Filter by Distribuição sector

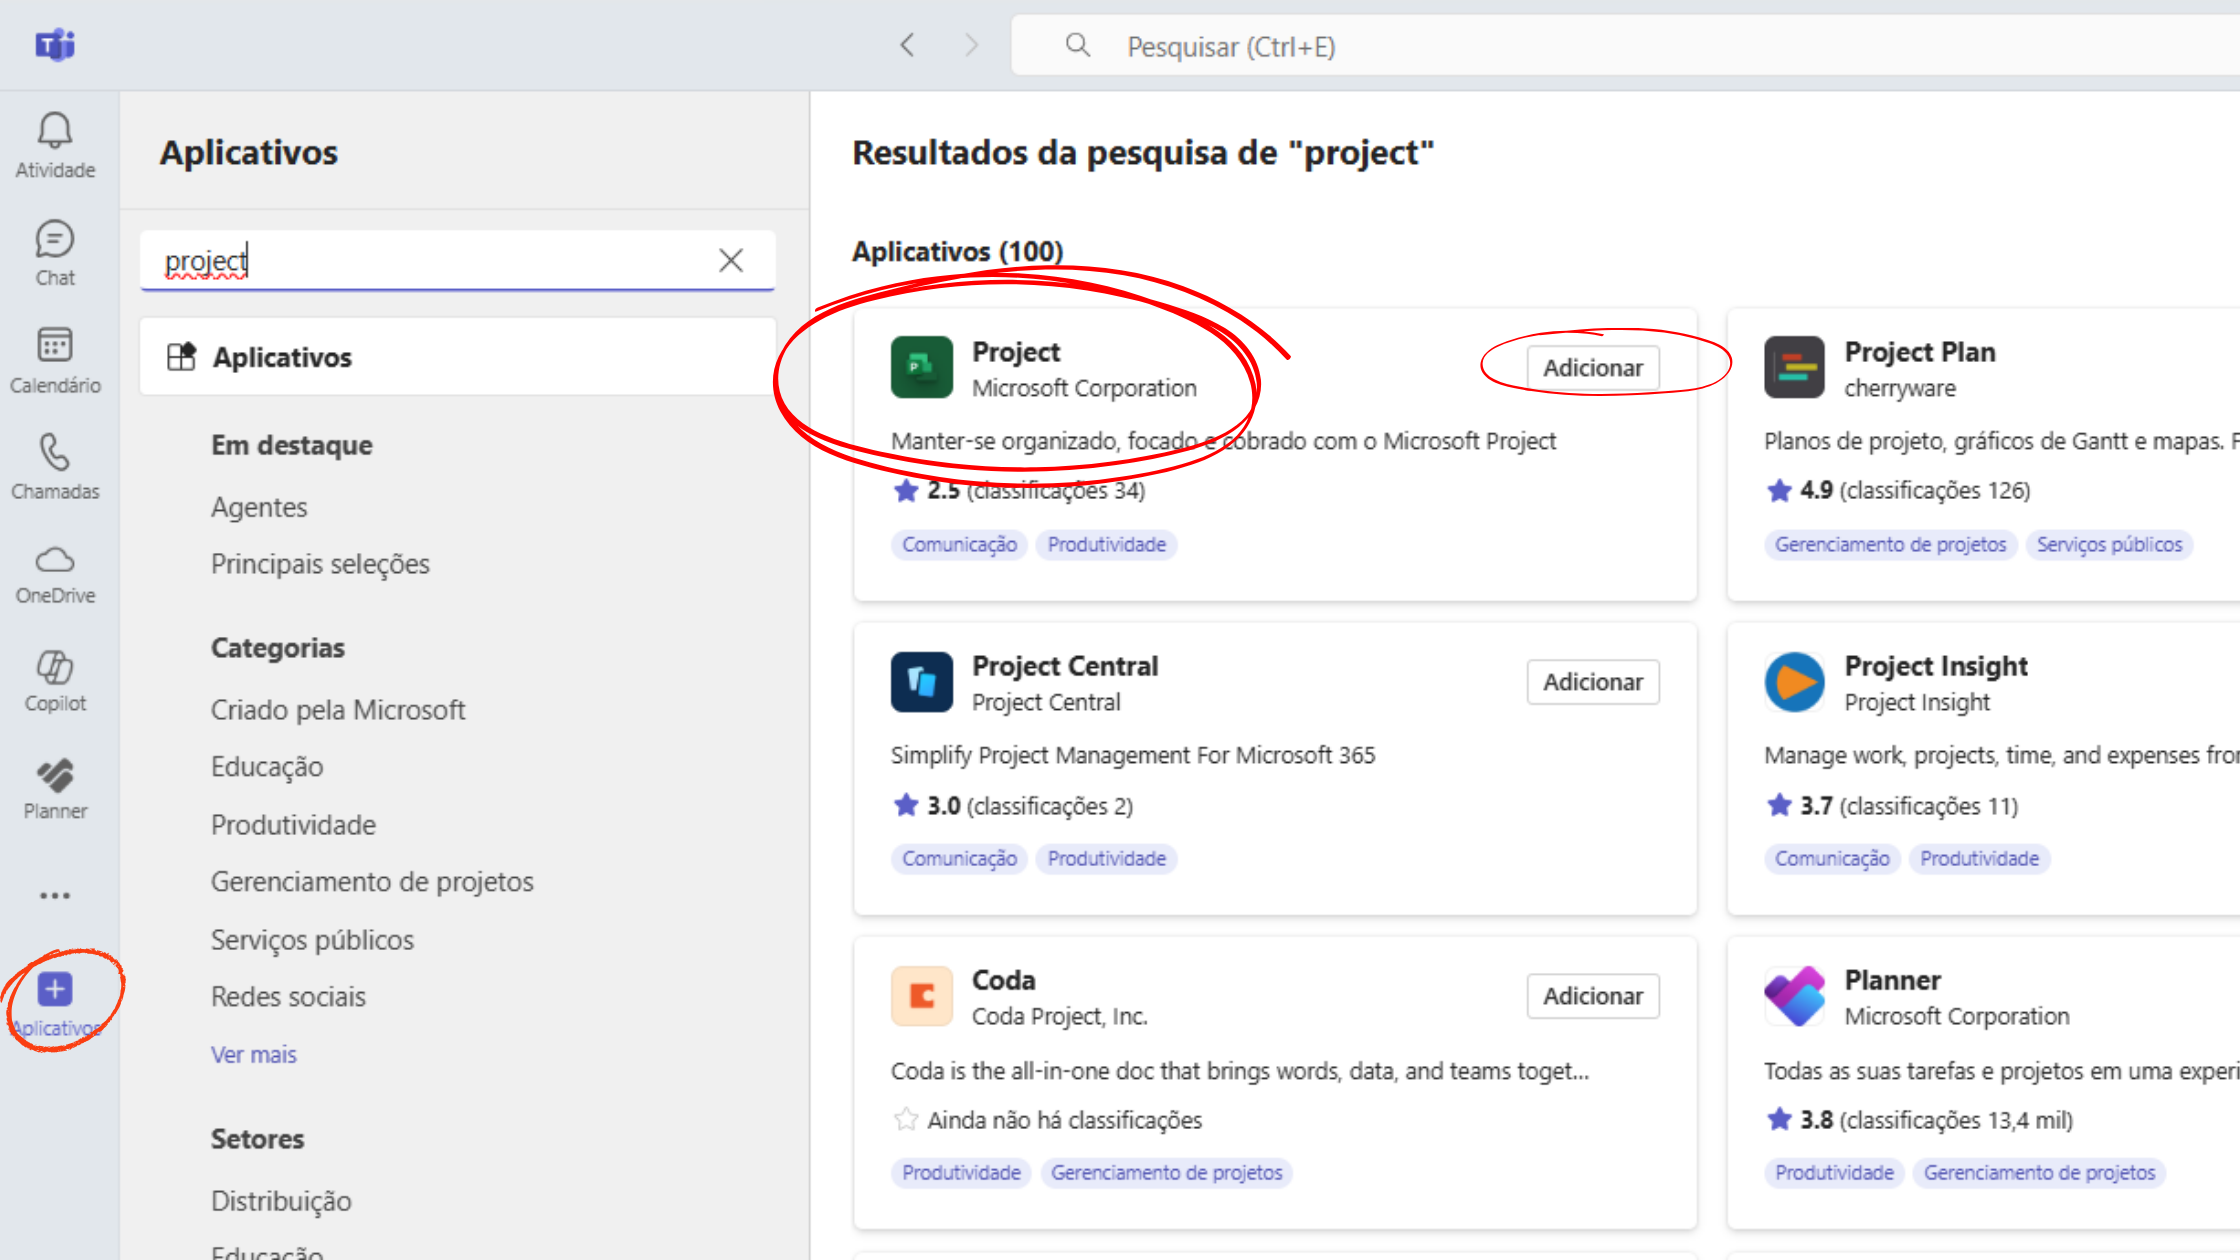[281, 1201]
